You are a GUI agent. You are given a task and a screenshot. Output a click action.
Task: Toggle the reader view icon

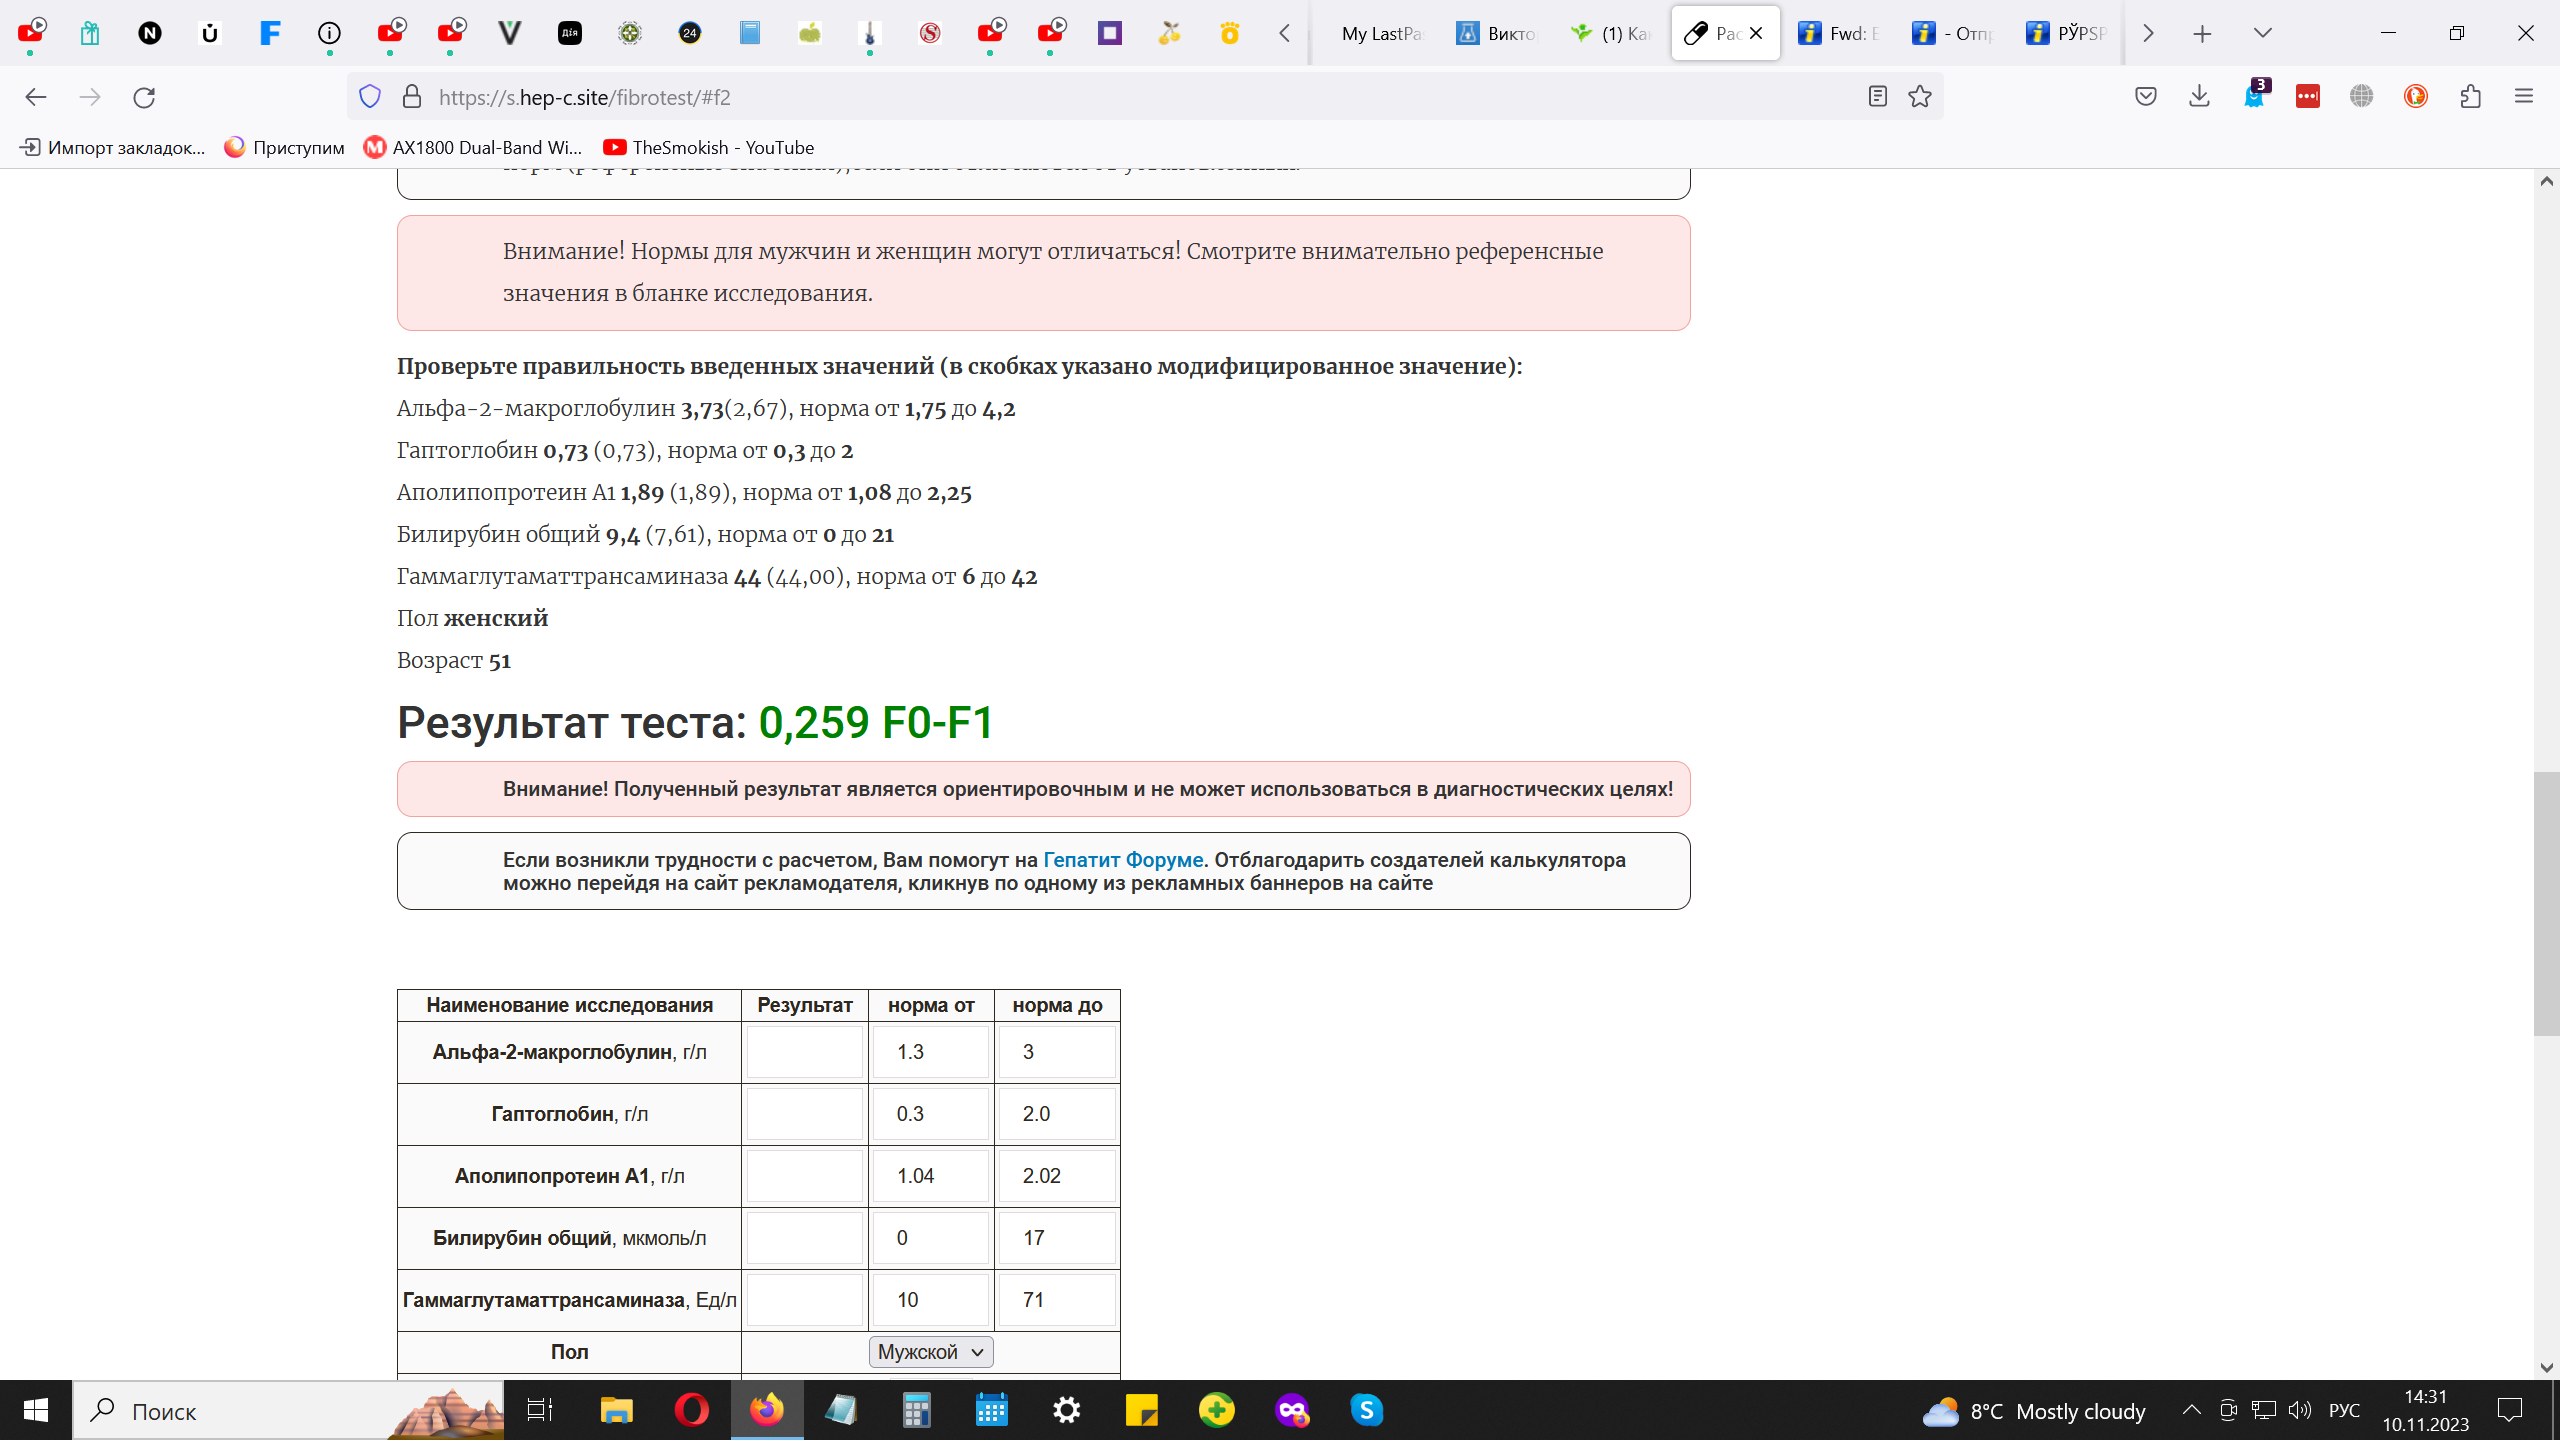click(1877, 97)
